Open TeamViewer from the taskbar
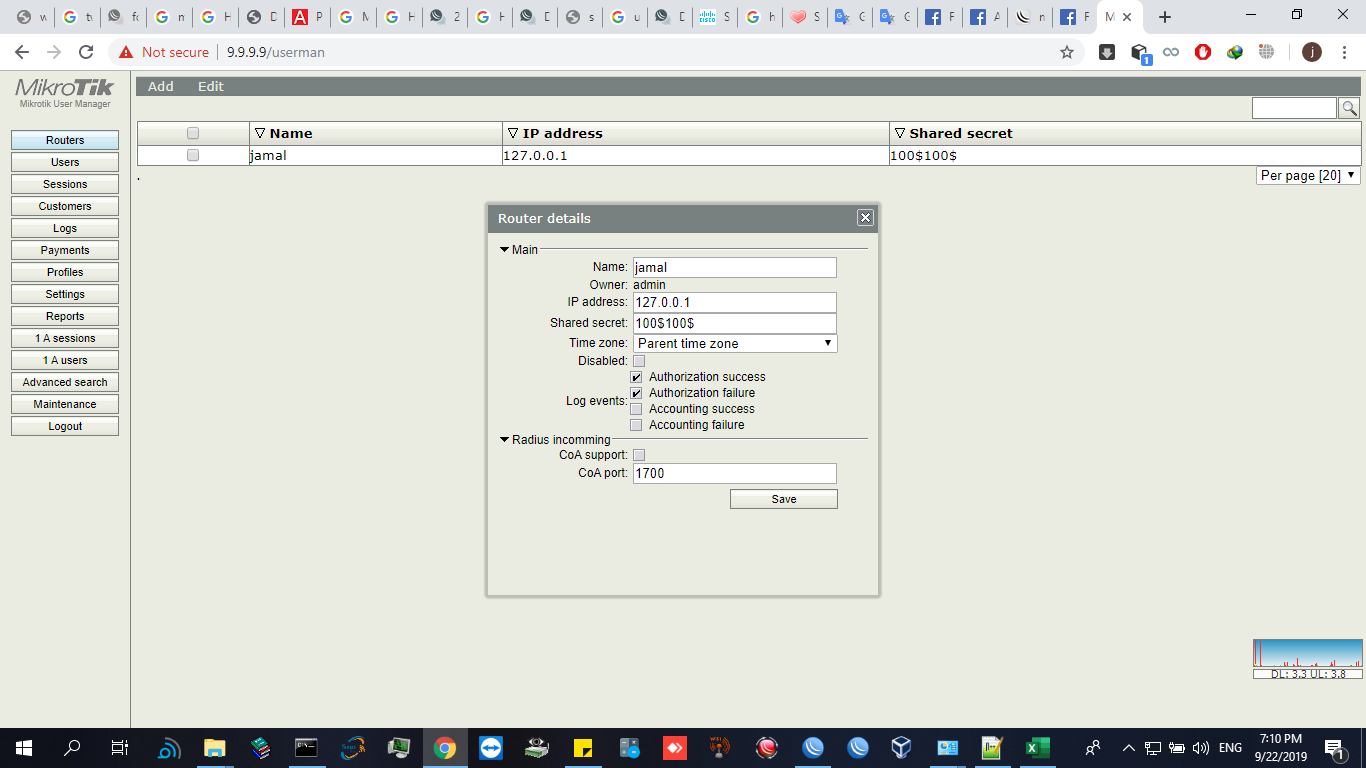1366x768 pixels. click(x=492, y=747)
